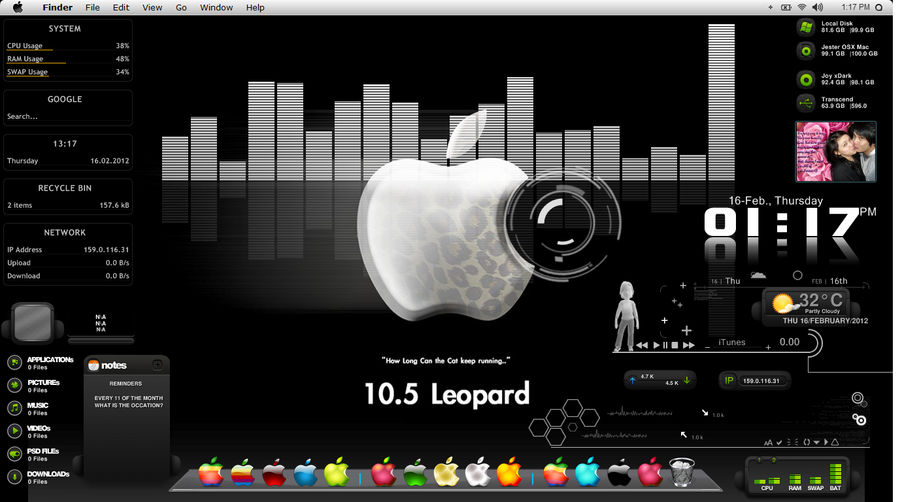
Task: Click the couple photo thumbnail
Action: click(836, 151)
